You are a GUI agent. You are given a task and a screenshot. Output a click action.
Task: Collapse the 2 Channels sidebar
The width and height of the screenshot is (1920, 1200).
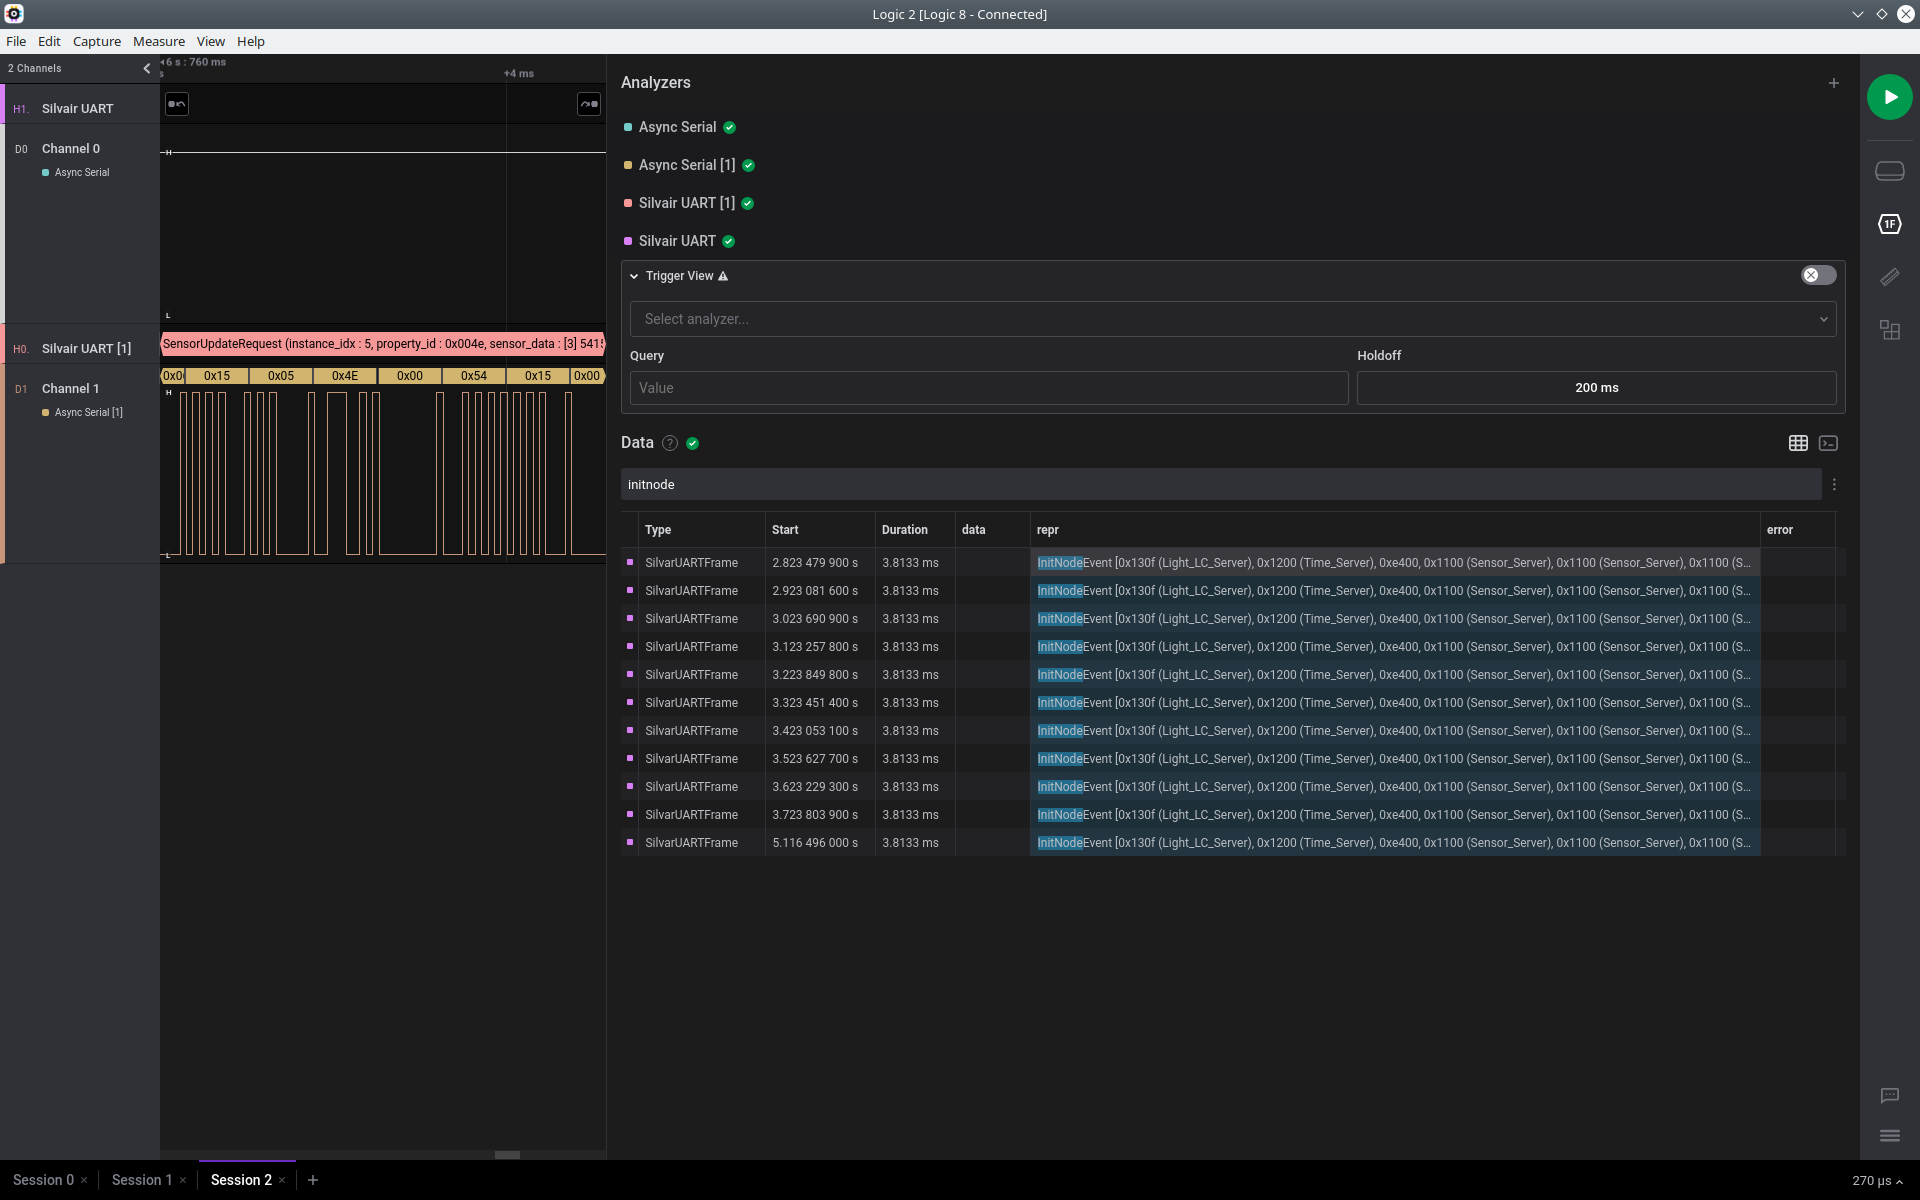click(147, 68)
